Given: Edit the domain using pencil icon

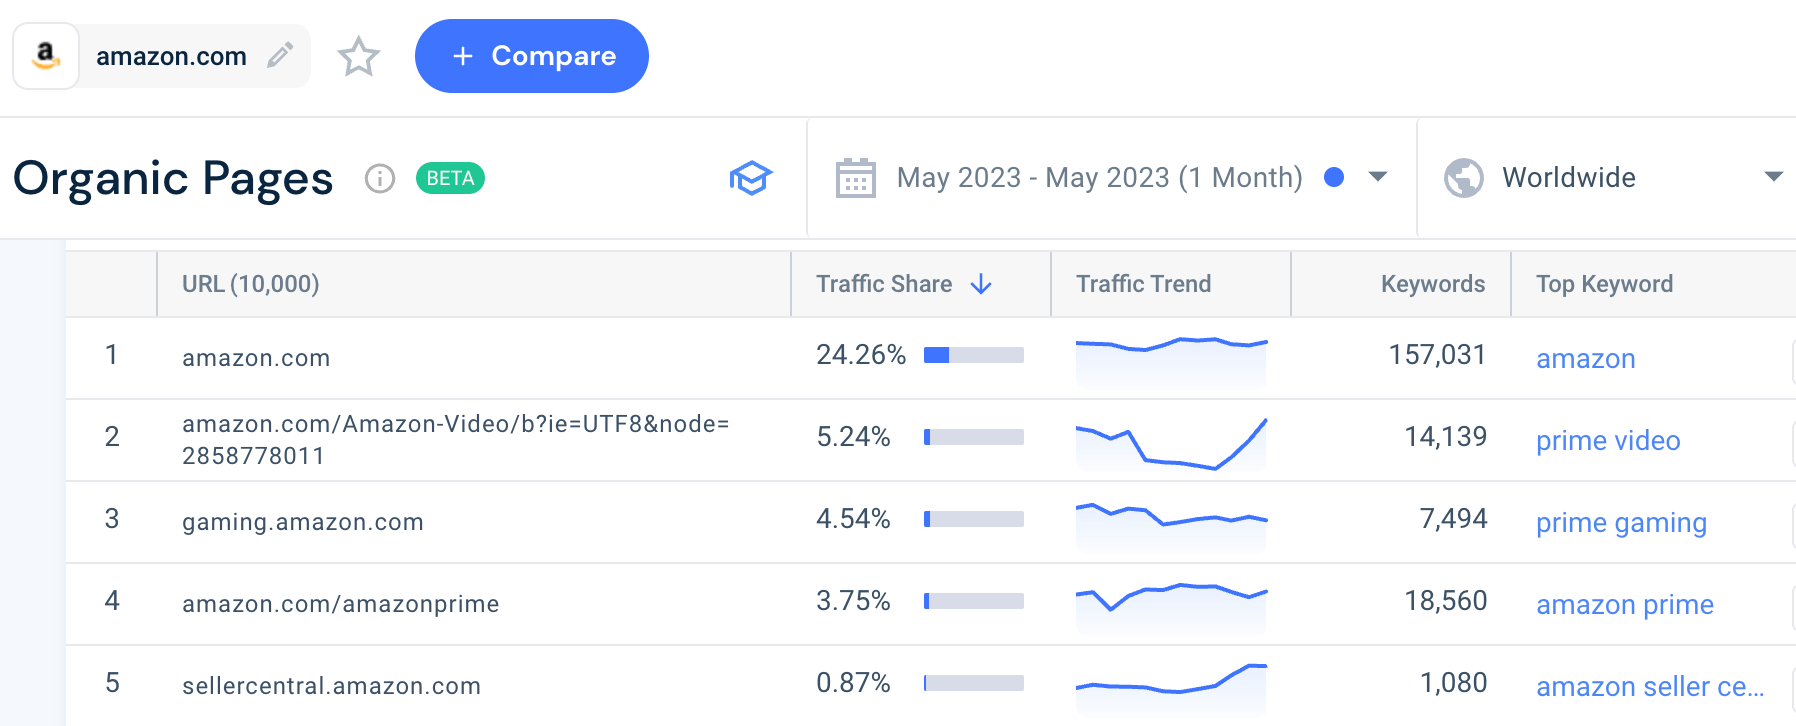Looking at the screenshot, I should click(280, 55).
